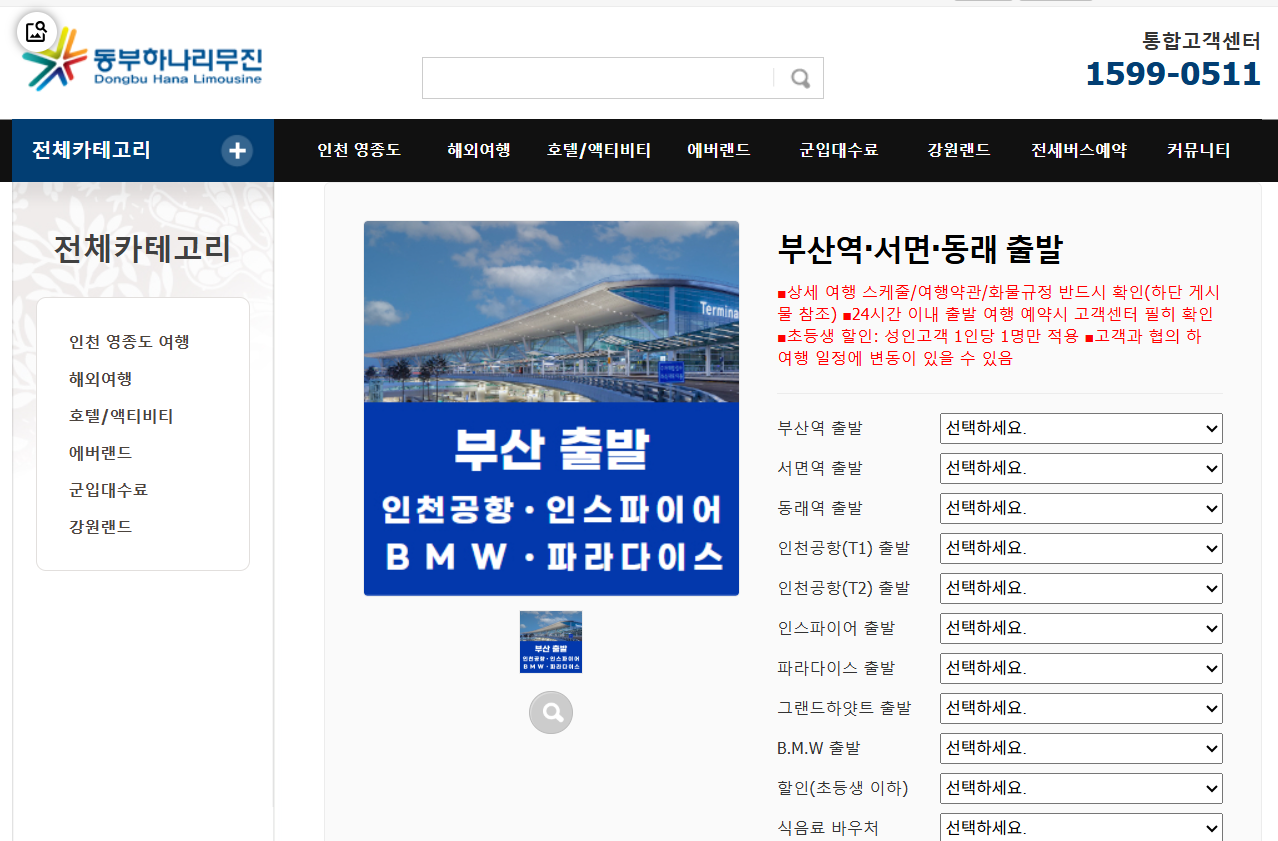Expand the 파라다이스 출발 dropdown

click(1081, 668)
